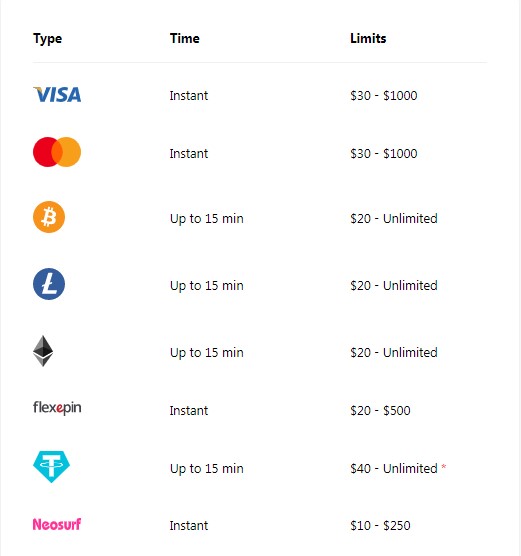Click Mastercard's Instant time text
This screenshot has height=556, width=521.
pos(189,154)
